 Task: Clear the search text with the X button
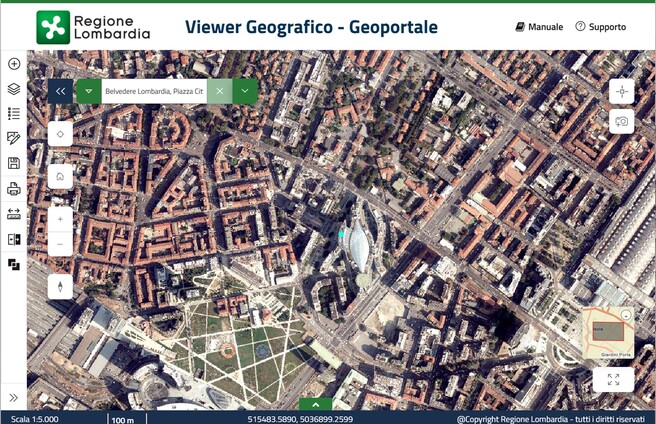pyautogui.click(x=220, y=91)
